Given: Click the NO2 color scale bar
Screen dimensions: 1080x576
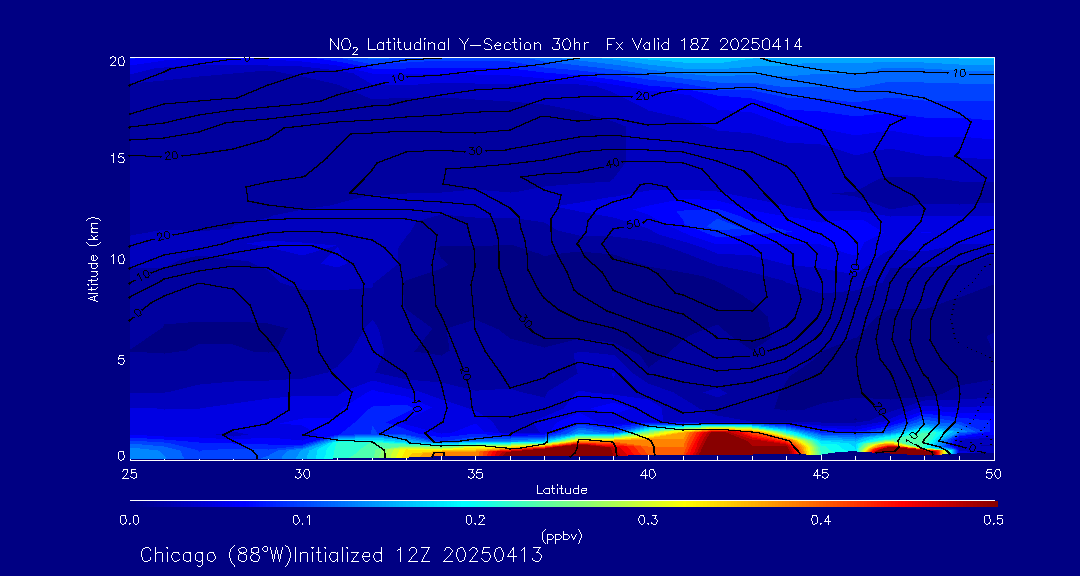Looking at the screenshot, I should coord(563,504).
